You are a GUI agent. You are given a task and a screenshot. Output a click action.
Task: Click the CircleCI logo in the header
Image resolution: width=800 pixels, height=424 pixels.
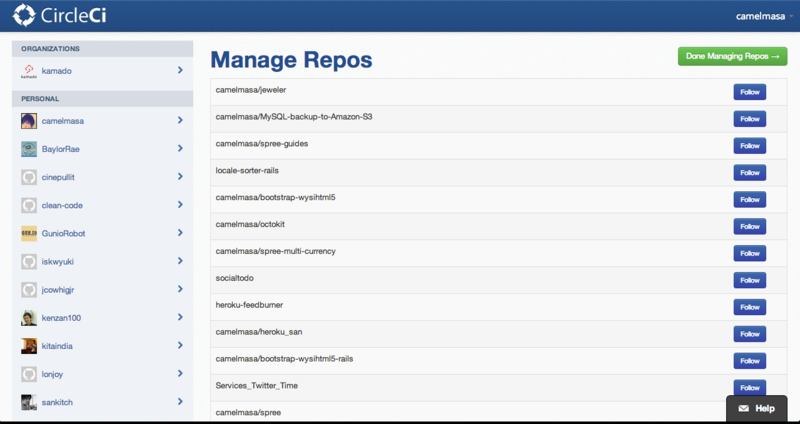[59, 15]
